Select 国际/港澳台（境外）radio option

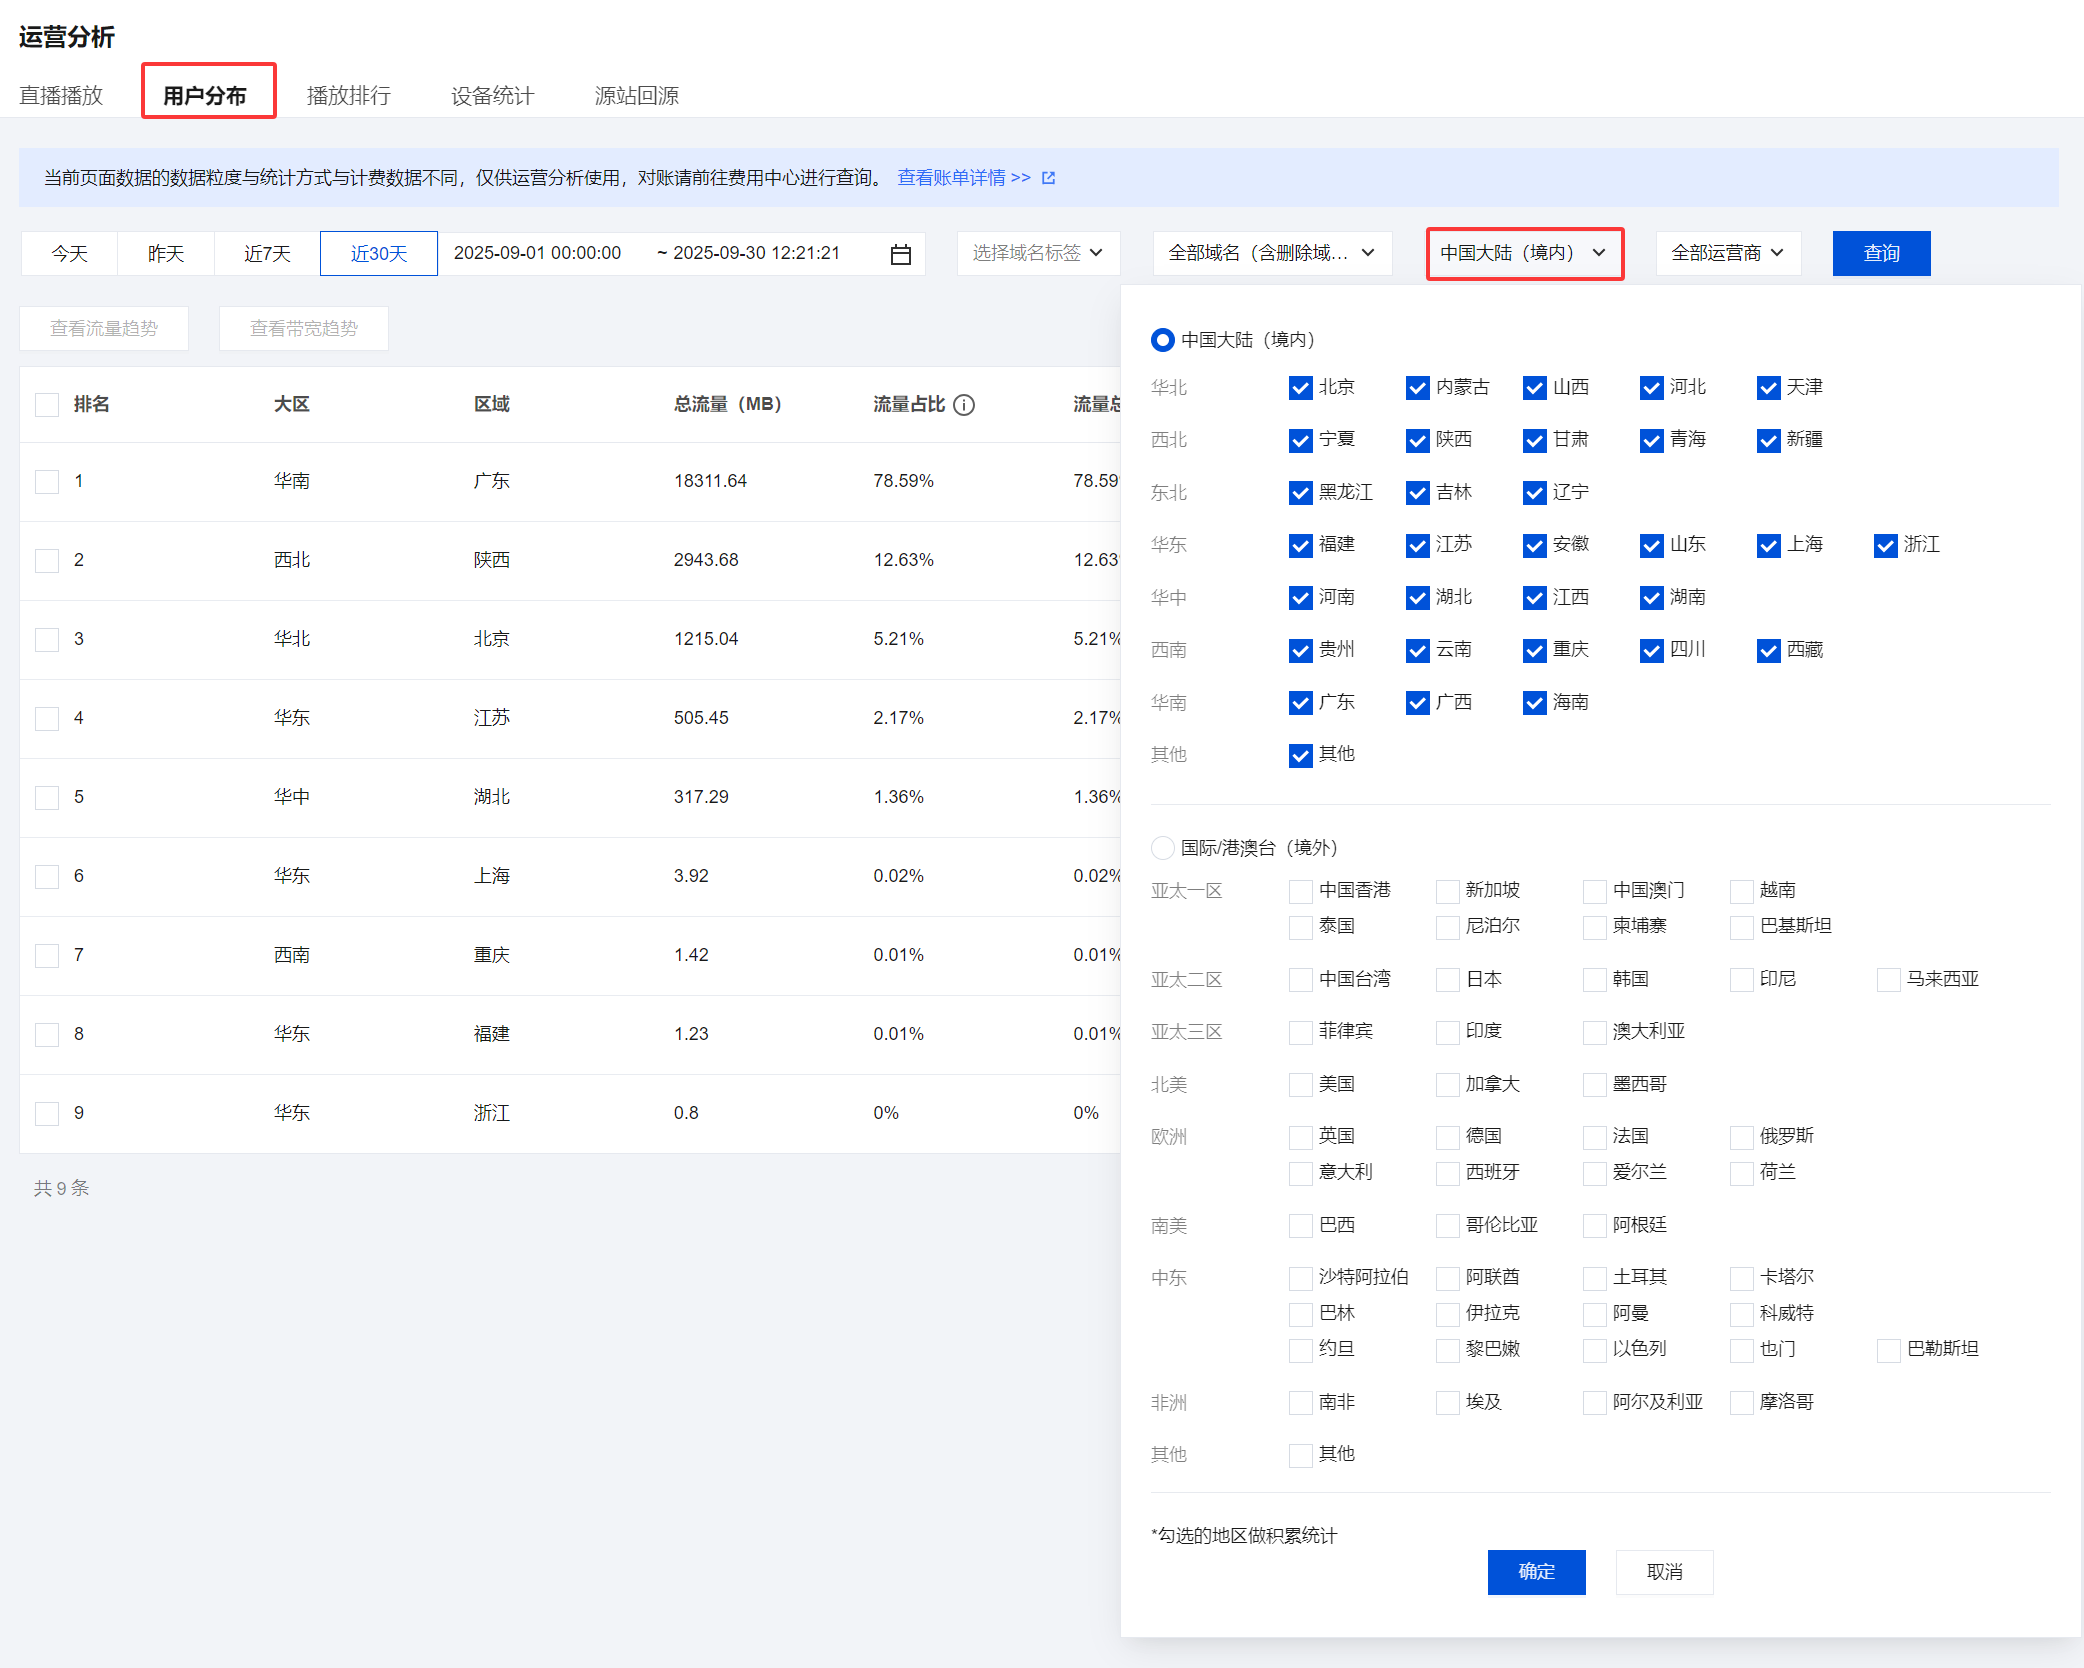coord(1162,848)
